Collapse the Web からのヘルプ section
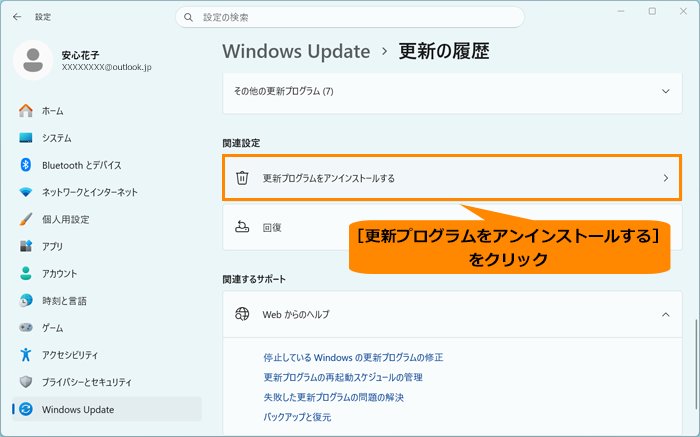700x437 pixels. point(665,315)
